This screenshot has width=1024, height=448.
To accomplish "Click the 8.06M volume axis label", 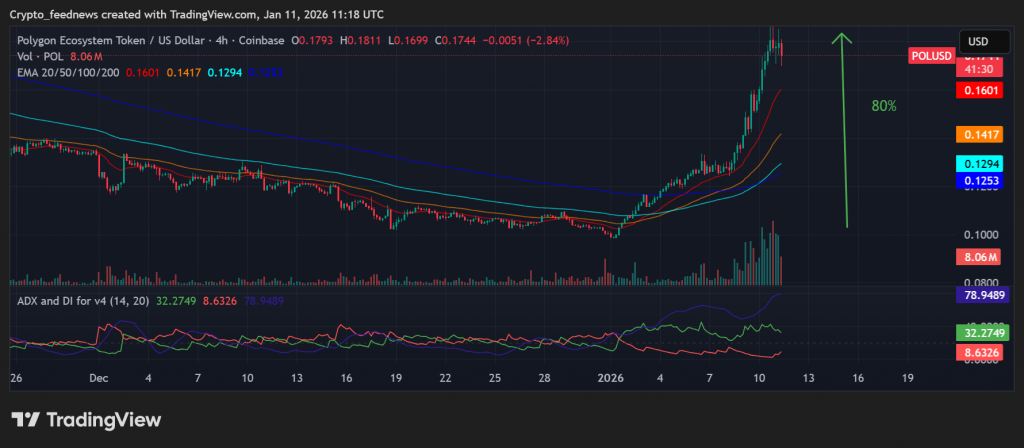I will pos(978,257).
